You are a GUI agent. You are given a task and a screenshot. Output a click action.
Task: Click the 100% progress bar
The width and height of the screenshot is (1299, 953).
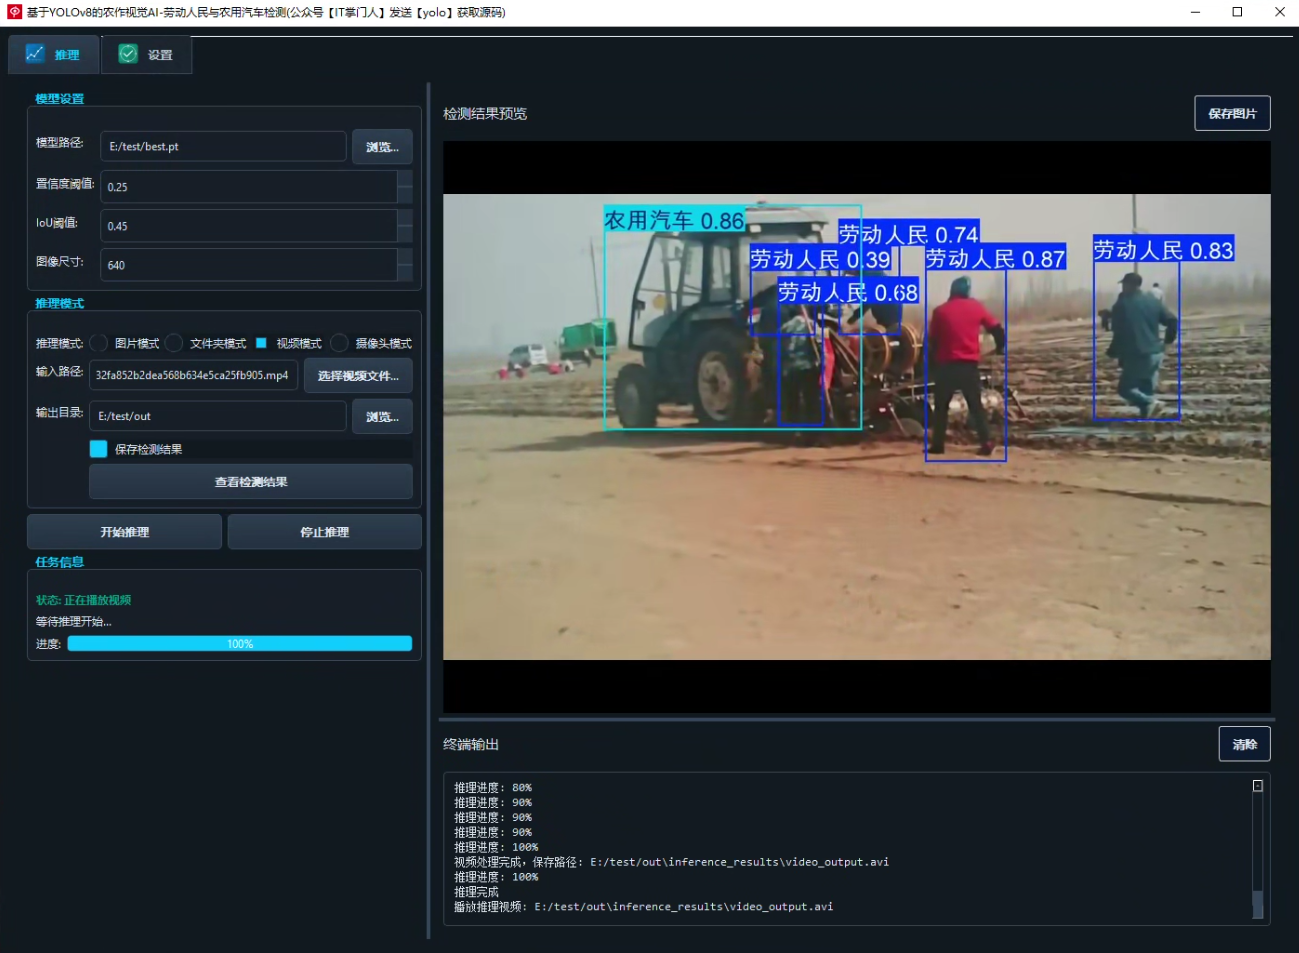point(240,644)
